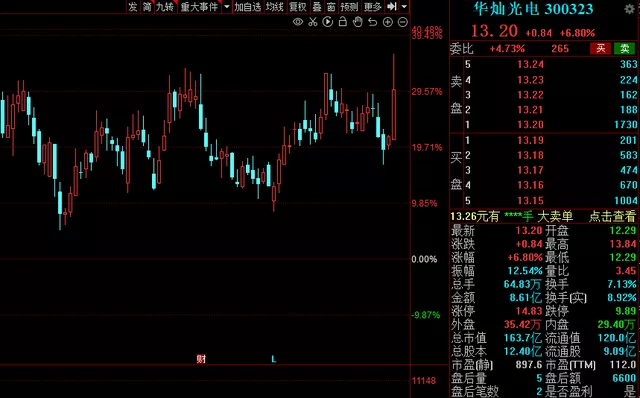
Task: Open the 更多 more menu
Action: [x=372, y=7]
